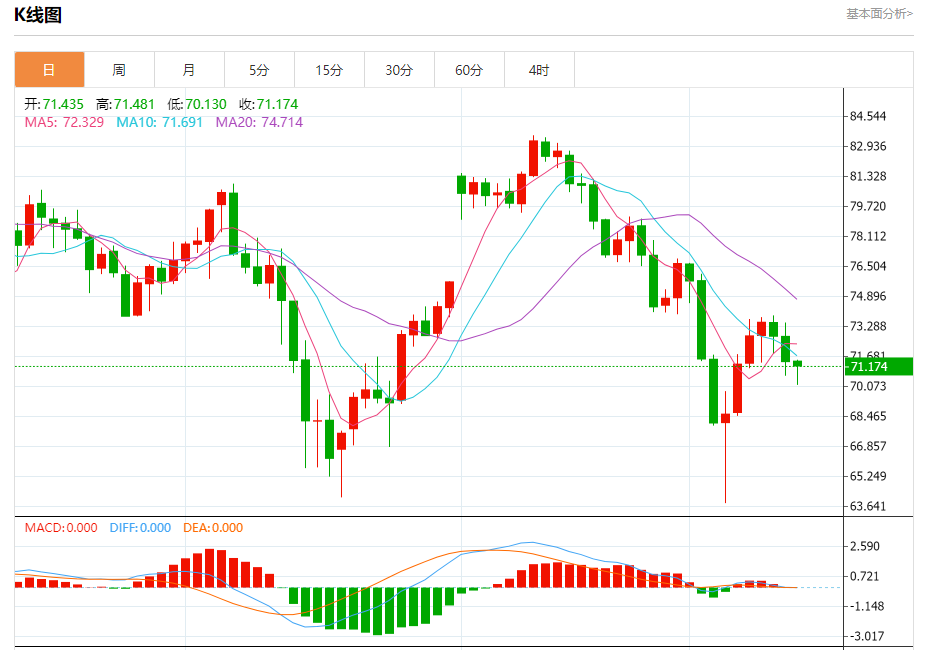The image size is (926, 650).
Task: Open the 15分 interval tab
Action: pos(329,70)
